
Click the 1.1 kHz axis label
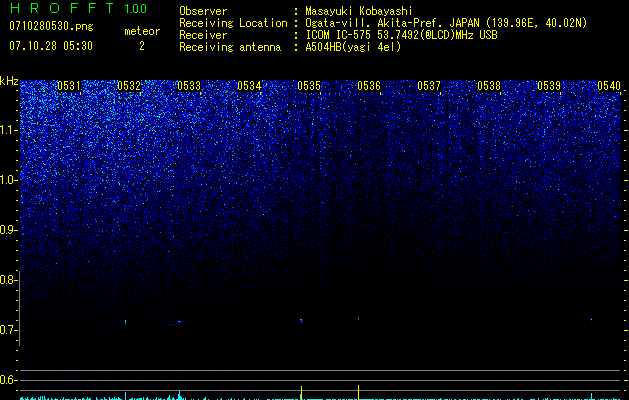pos(9,130)
